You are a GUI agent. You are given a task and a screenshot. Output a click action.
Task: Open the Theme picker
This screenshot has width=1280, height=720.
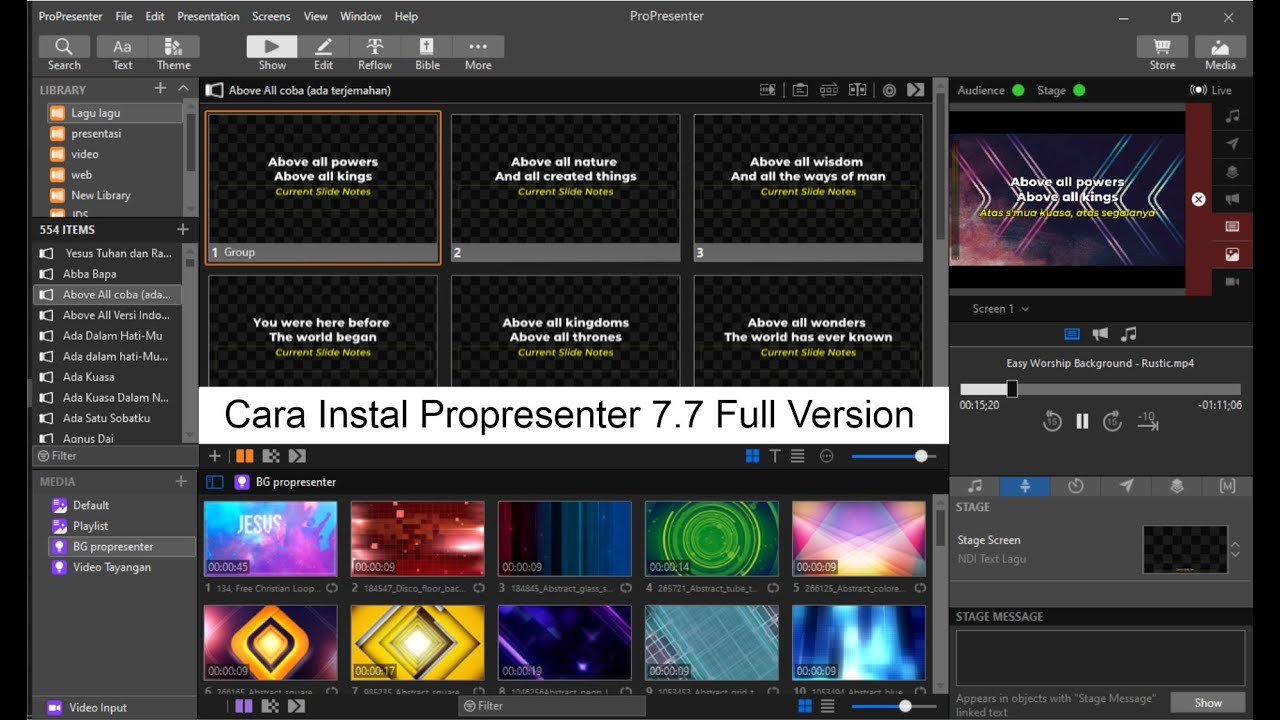pos(173,53)
